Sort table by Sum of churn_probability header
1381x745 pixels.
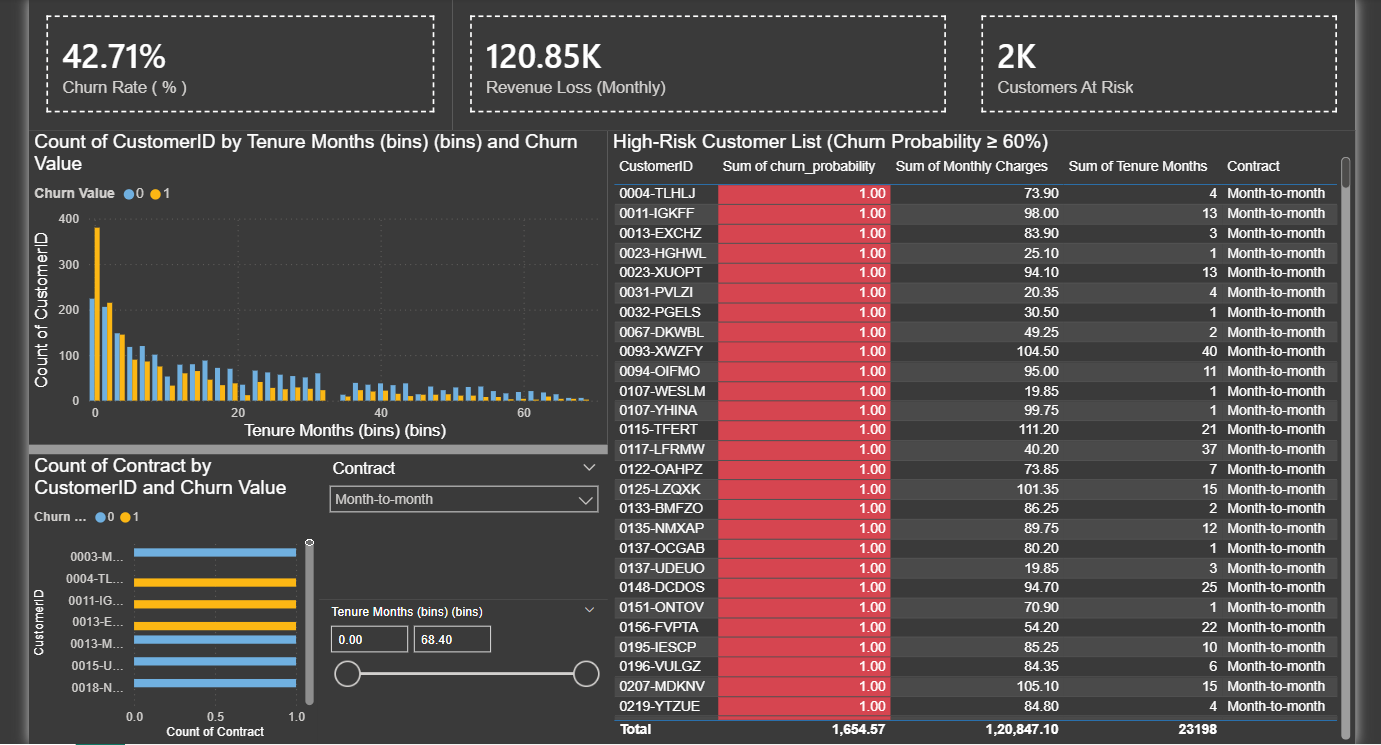[800, 166]
